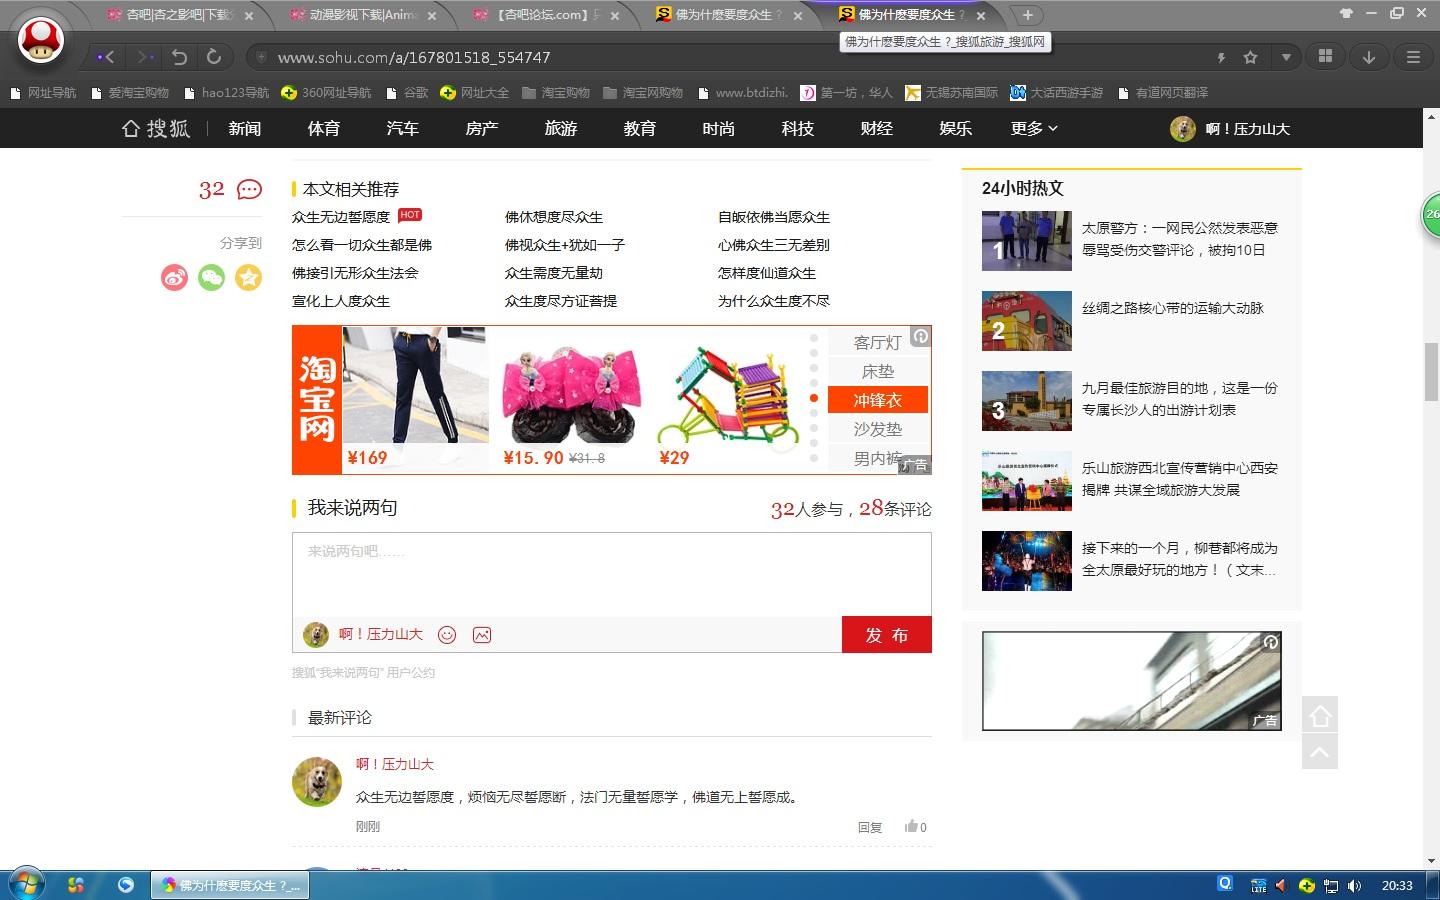
Task: Share to Qzone using the star icon
Action: tap(248, 277)
